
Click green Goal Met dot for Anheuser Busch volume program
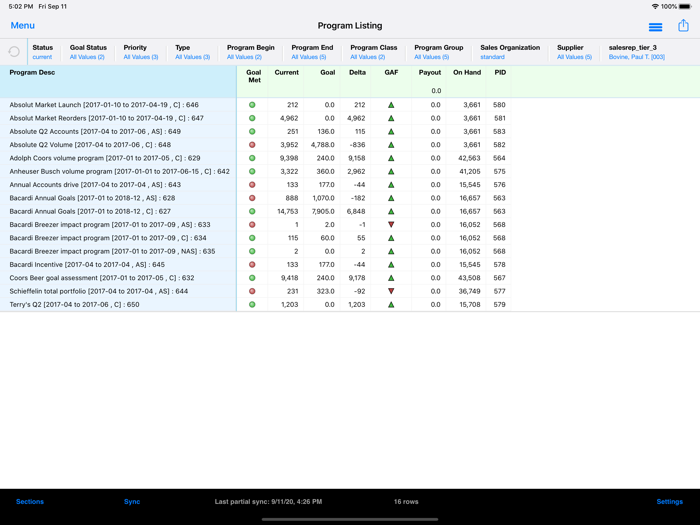coord(252,171)
